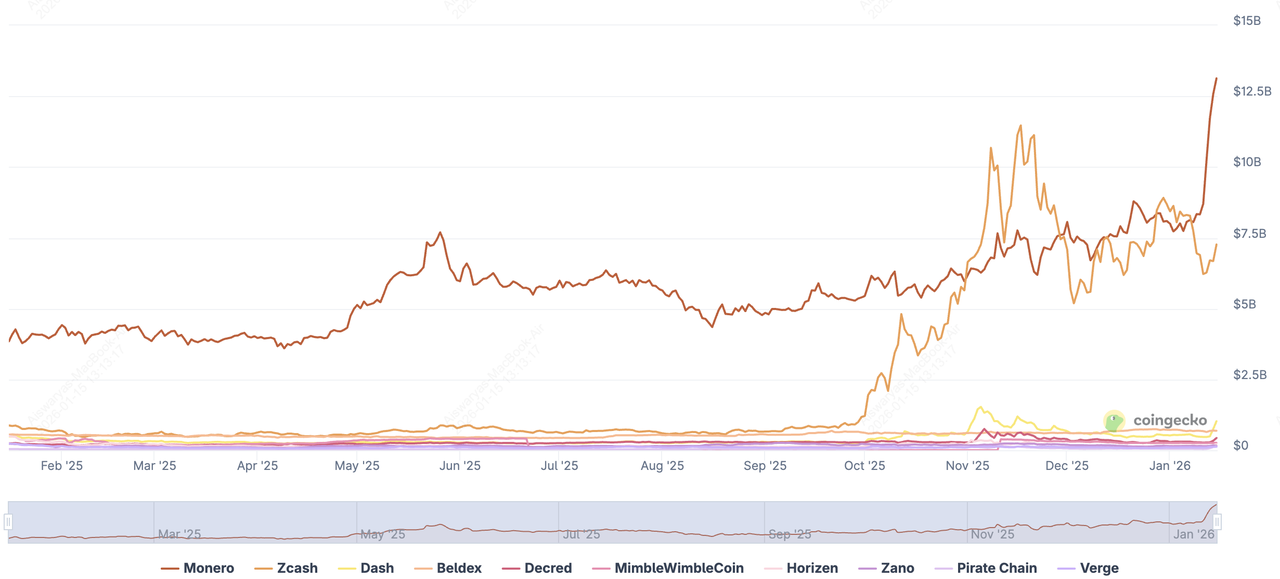The width and height of the screenshot is (1280, 579).
Task: Select Mar '25 in the range navigator
Action: pyautogui.click(x=179, y=534)
